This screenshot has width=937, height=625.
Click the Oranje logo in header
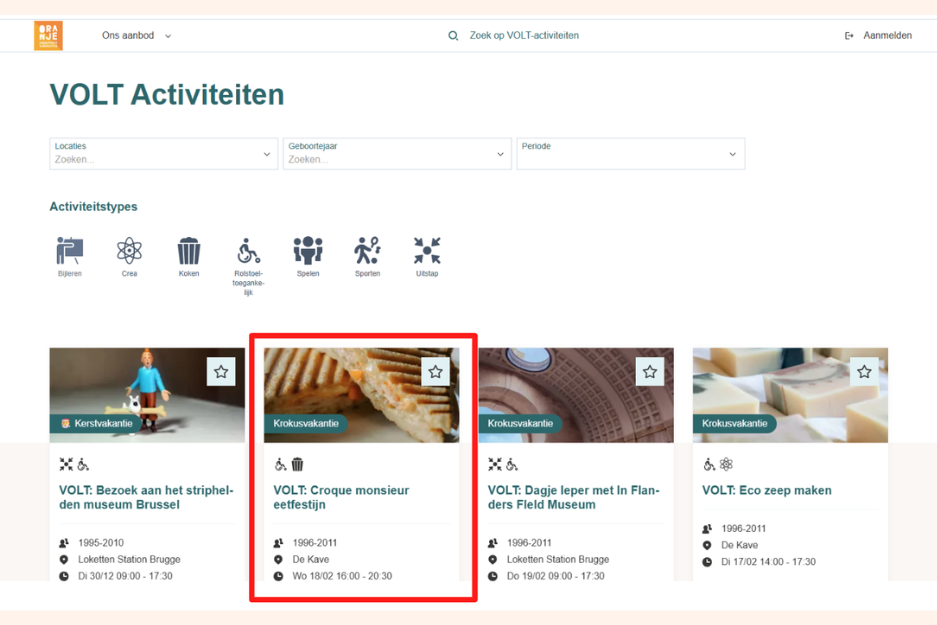48,36
